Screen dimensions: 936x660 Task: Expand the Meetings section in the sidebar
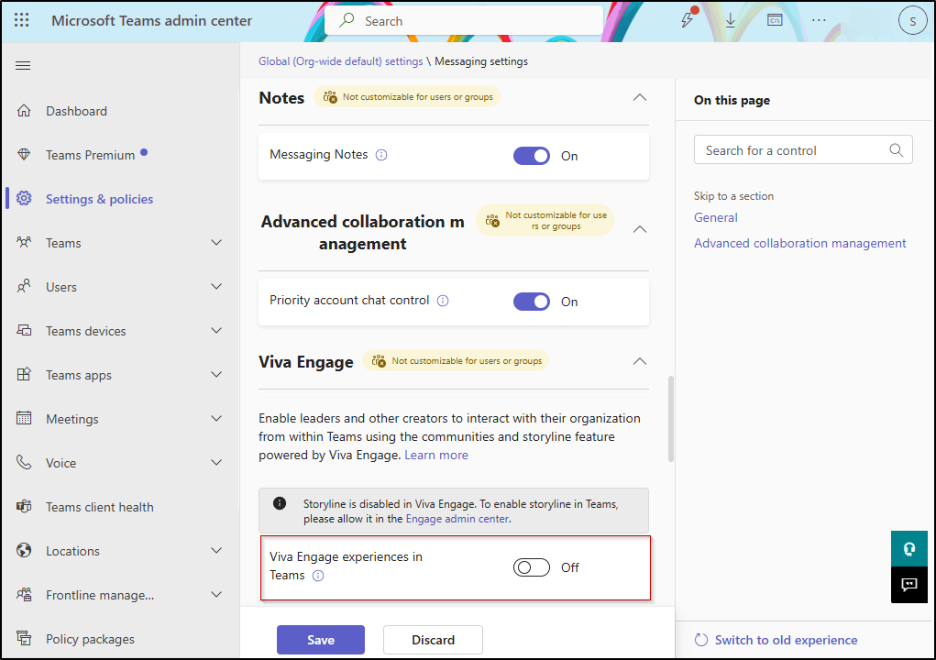216,419
